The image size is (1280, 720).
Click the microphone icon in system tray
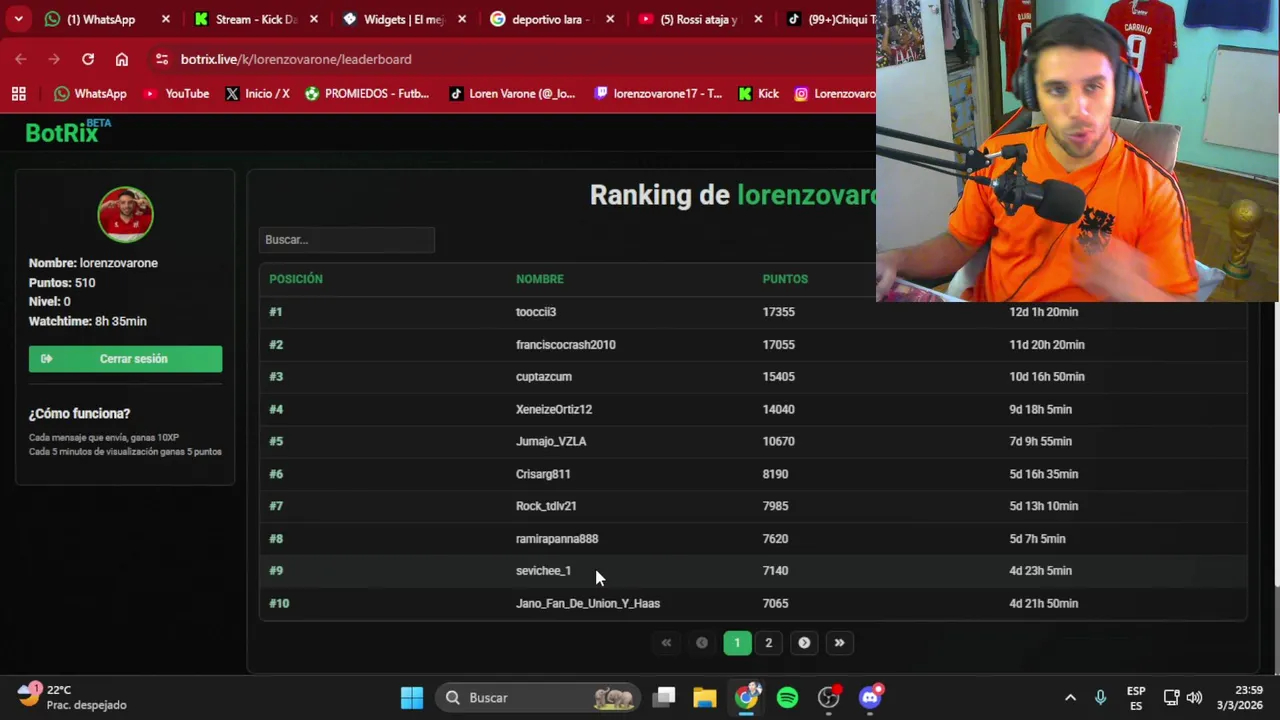coord(1101,697)
